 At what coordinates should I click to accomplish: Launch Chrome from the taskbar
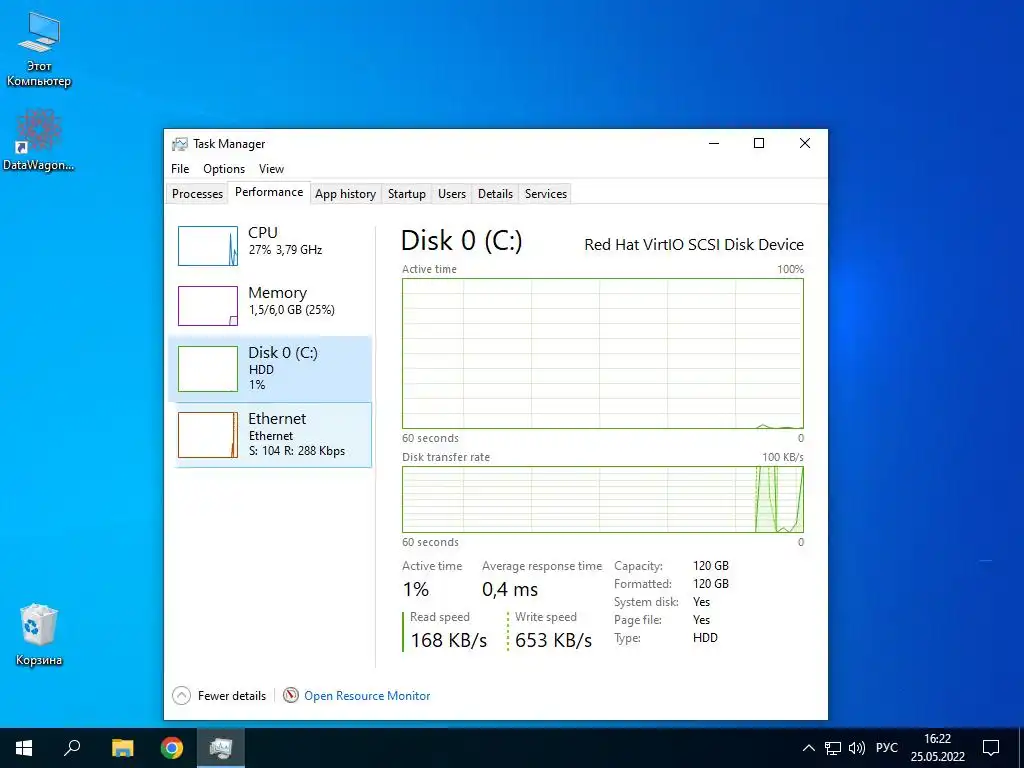pos(172,748)
